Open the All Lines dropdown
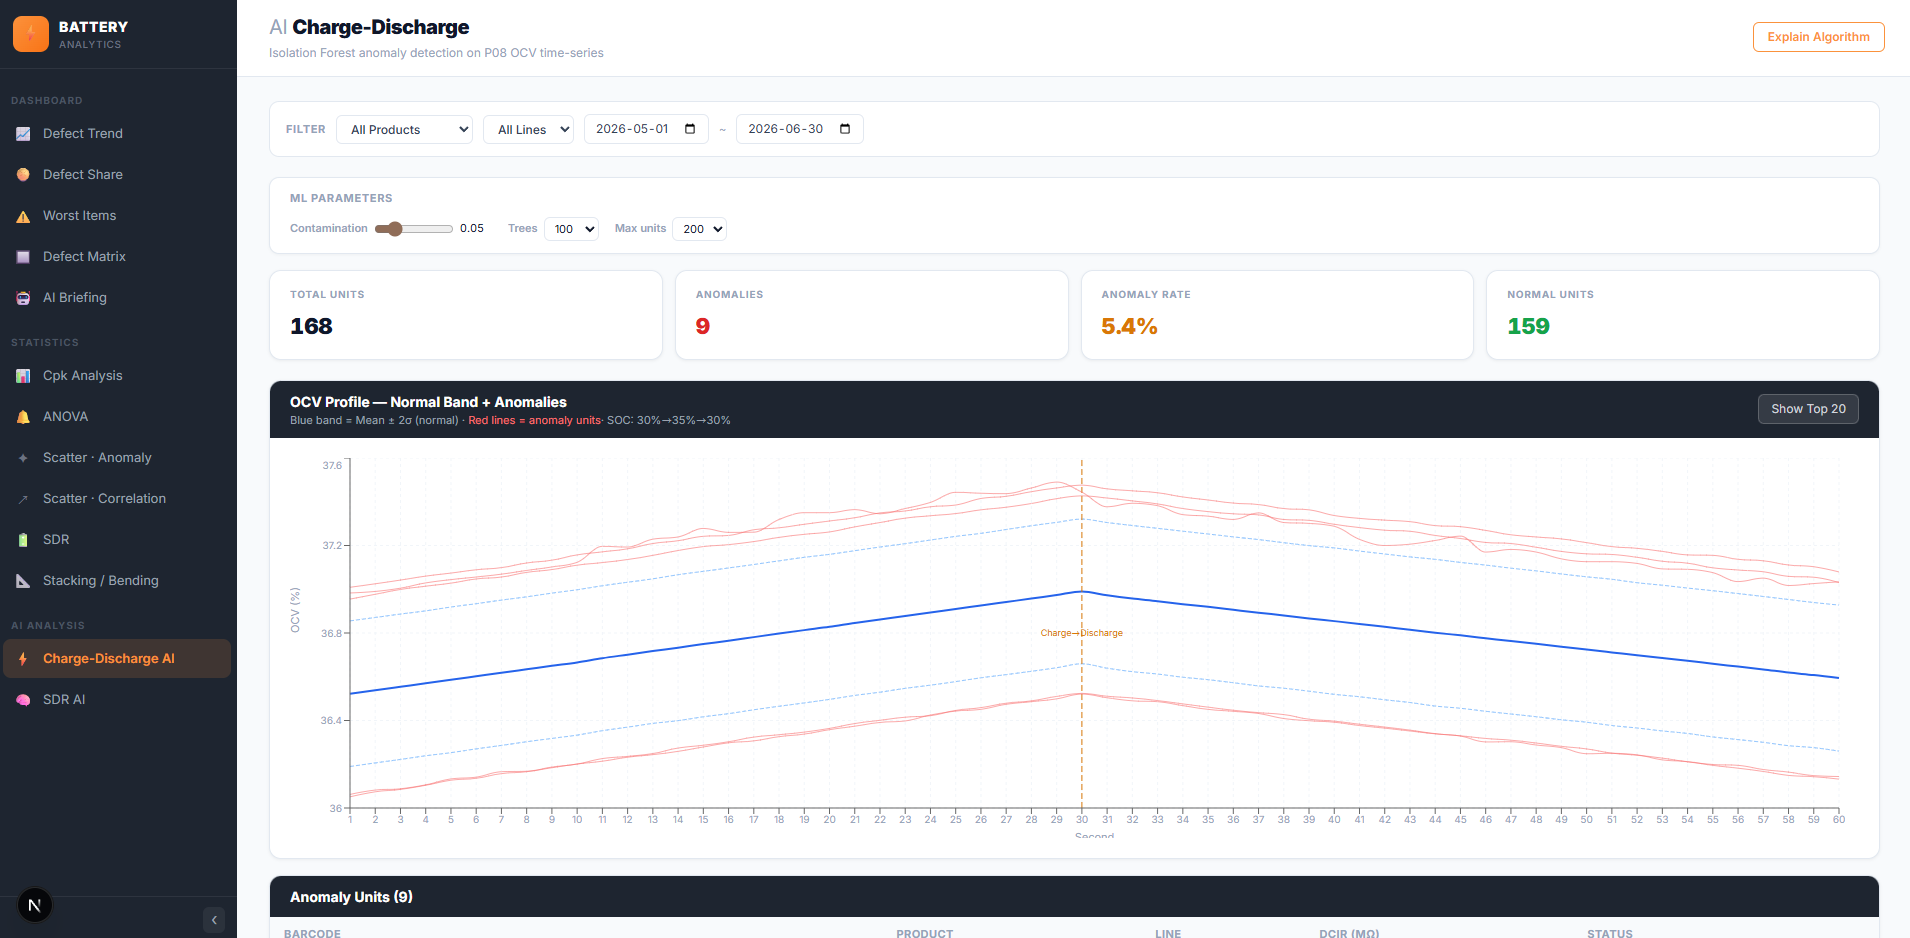 click(x=529, y=130)
